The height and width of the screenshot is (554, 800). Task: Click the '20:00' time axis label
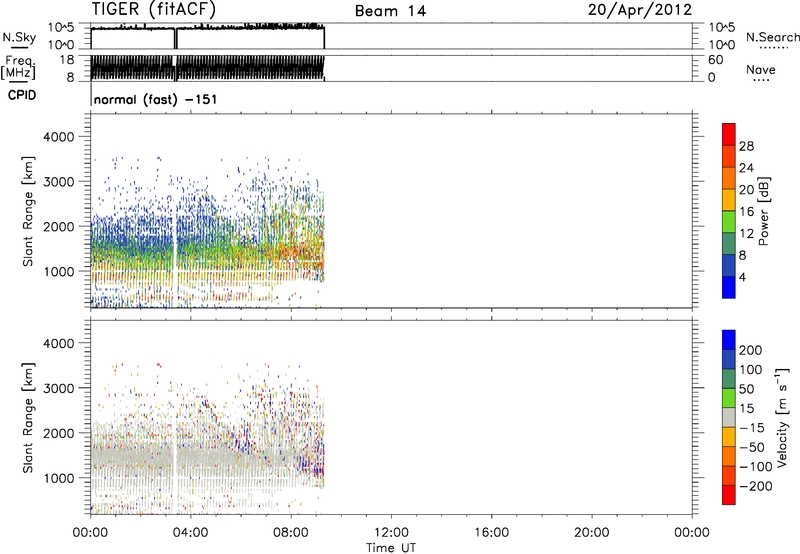coord(592,533)
